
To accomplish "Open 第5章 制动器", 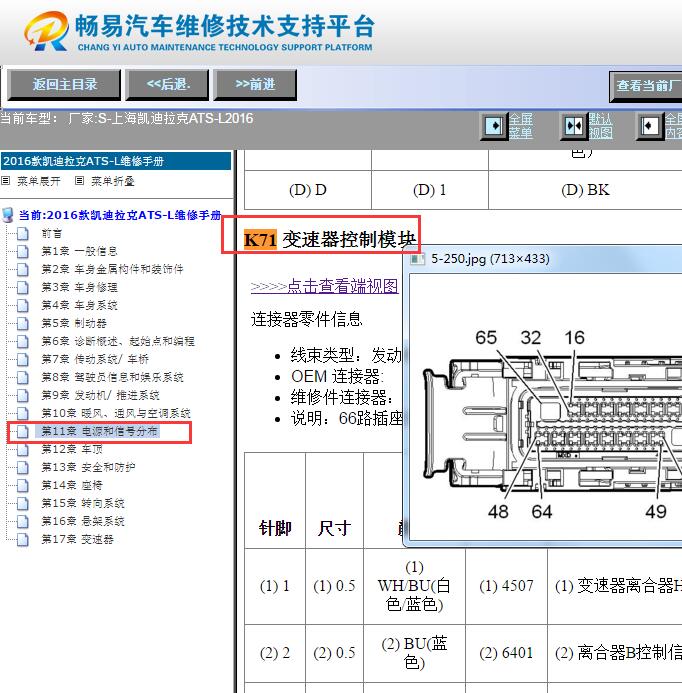I will pyautogui.click(x=74, y=324).
